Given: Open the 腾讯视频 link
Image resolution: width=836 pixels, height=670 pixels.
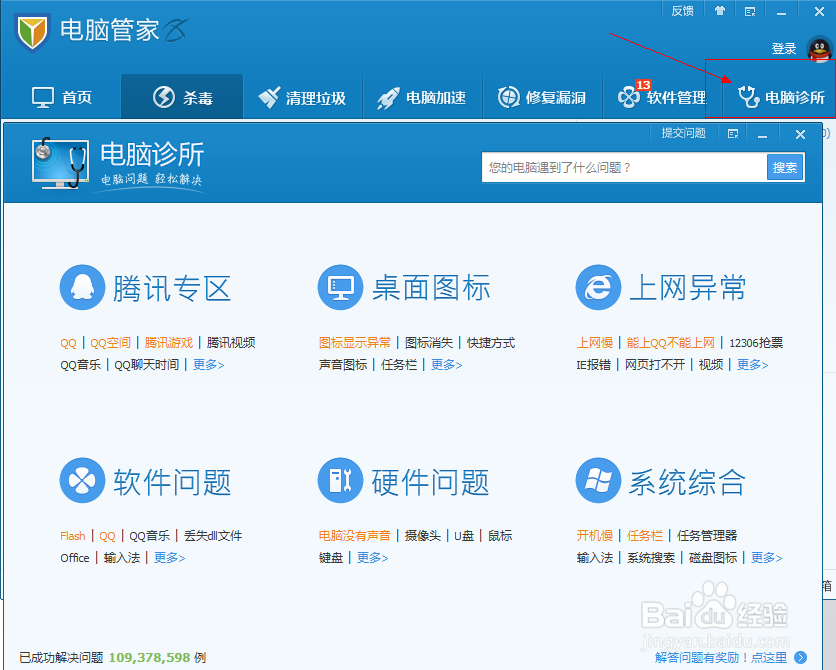Looking at the screenshot, I should [231, 343].
